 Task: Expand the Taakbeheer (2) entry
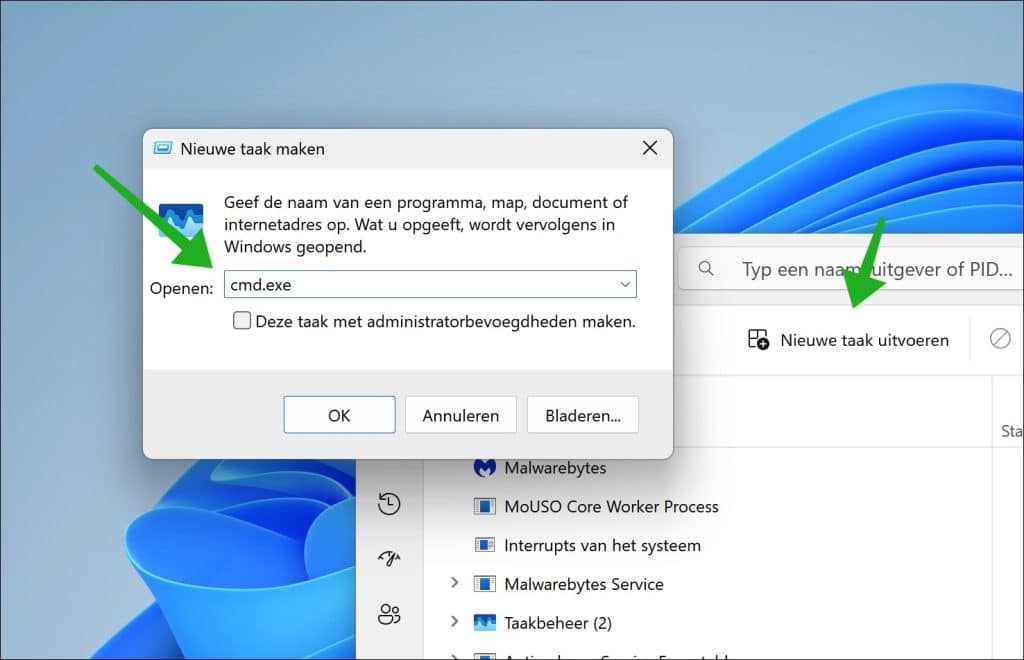point(455,622)
